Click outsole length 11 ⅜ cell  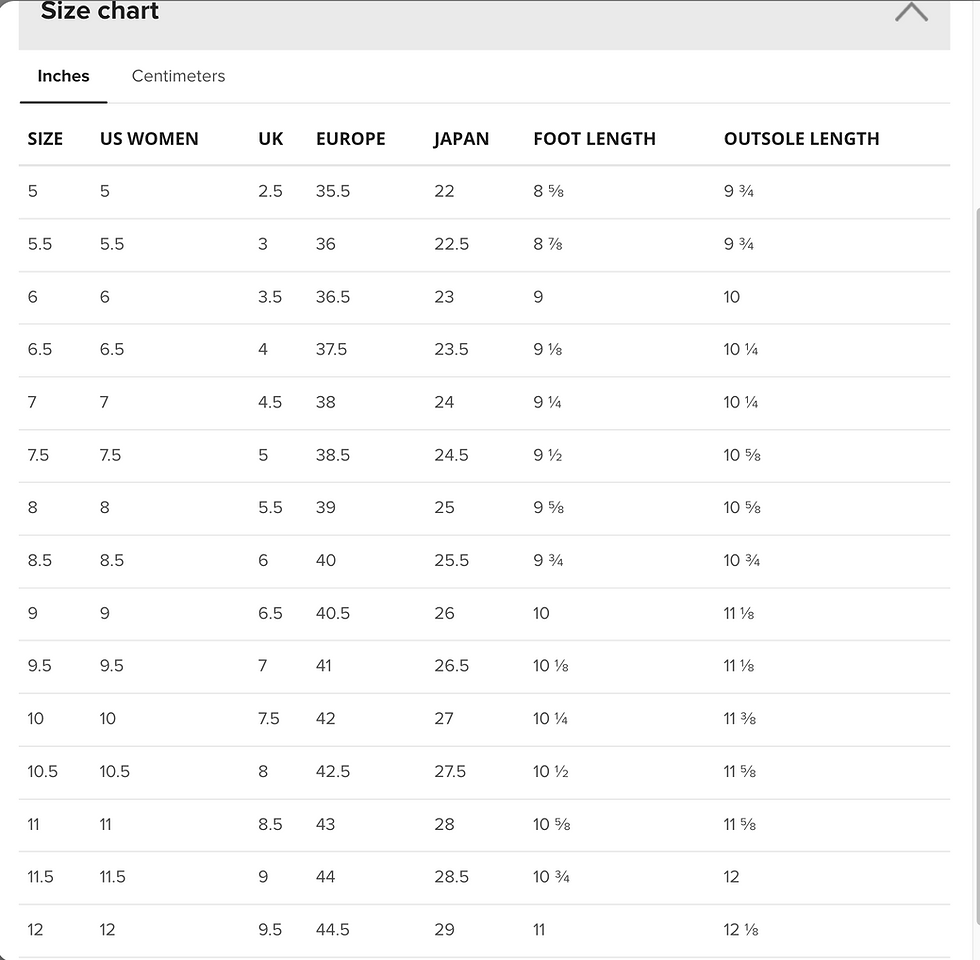click(739, 719)
